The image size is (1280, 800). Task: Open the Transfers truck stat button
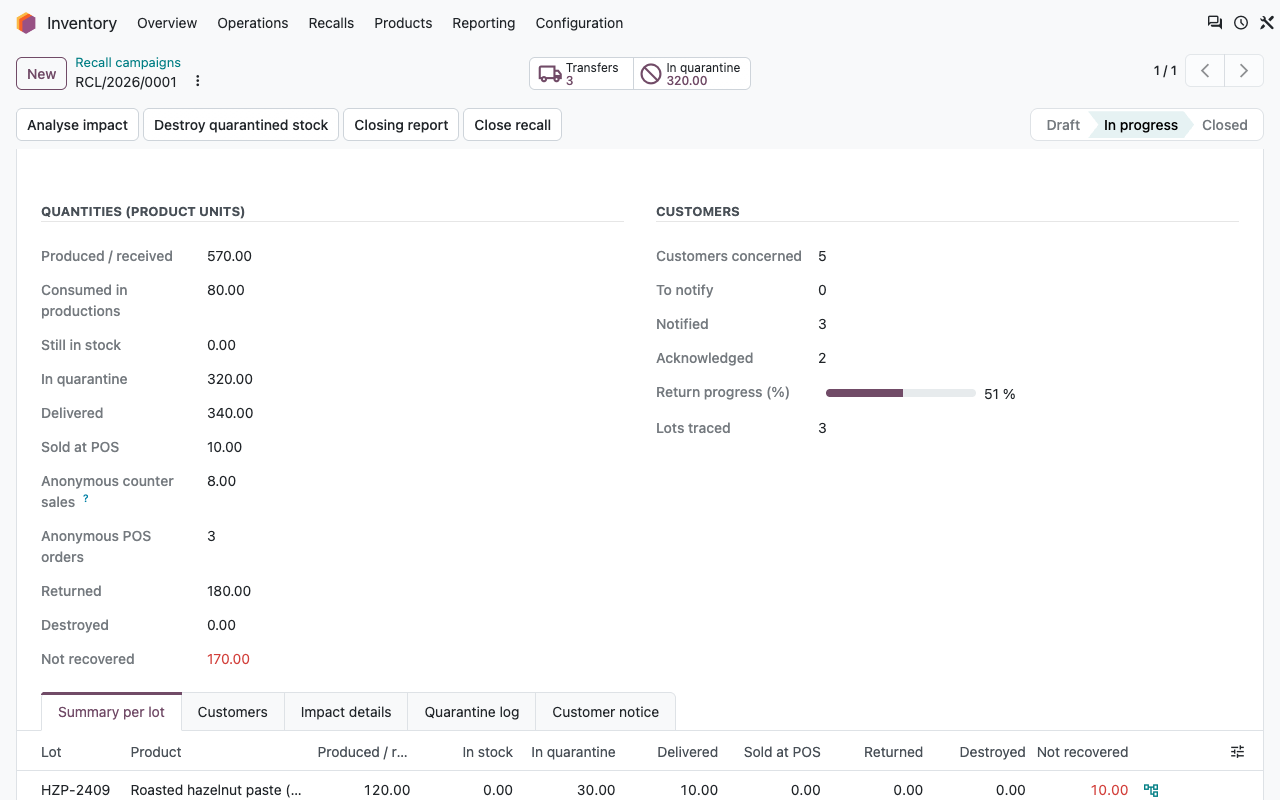[x=581, y=74]
